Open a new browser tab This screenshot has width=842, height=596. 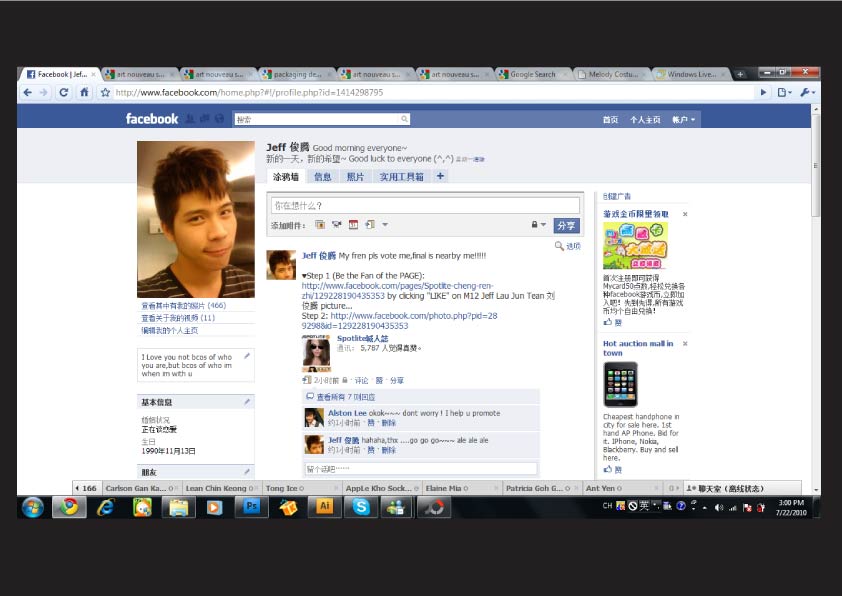(x=740, y=74)
